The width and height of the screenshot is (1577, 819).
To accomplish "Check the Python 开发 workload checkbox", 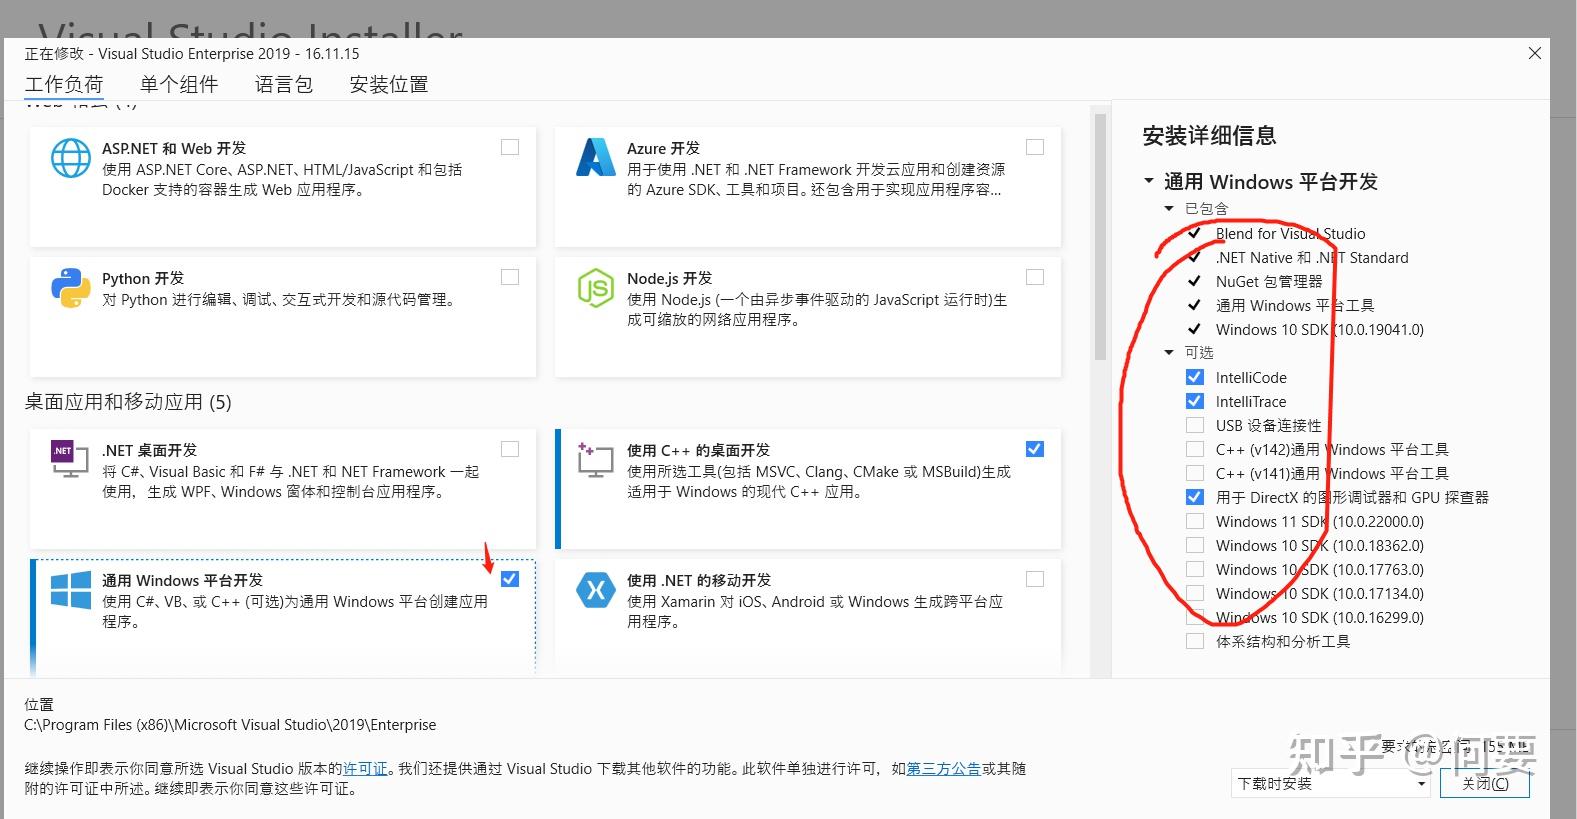I will (510, 277).
